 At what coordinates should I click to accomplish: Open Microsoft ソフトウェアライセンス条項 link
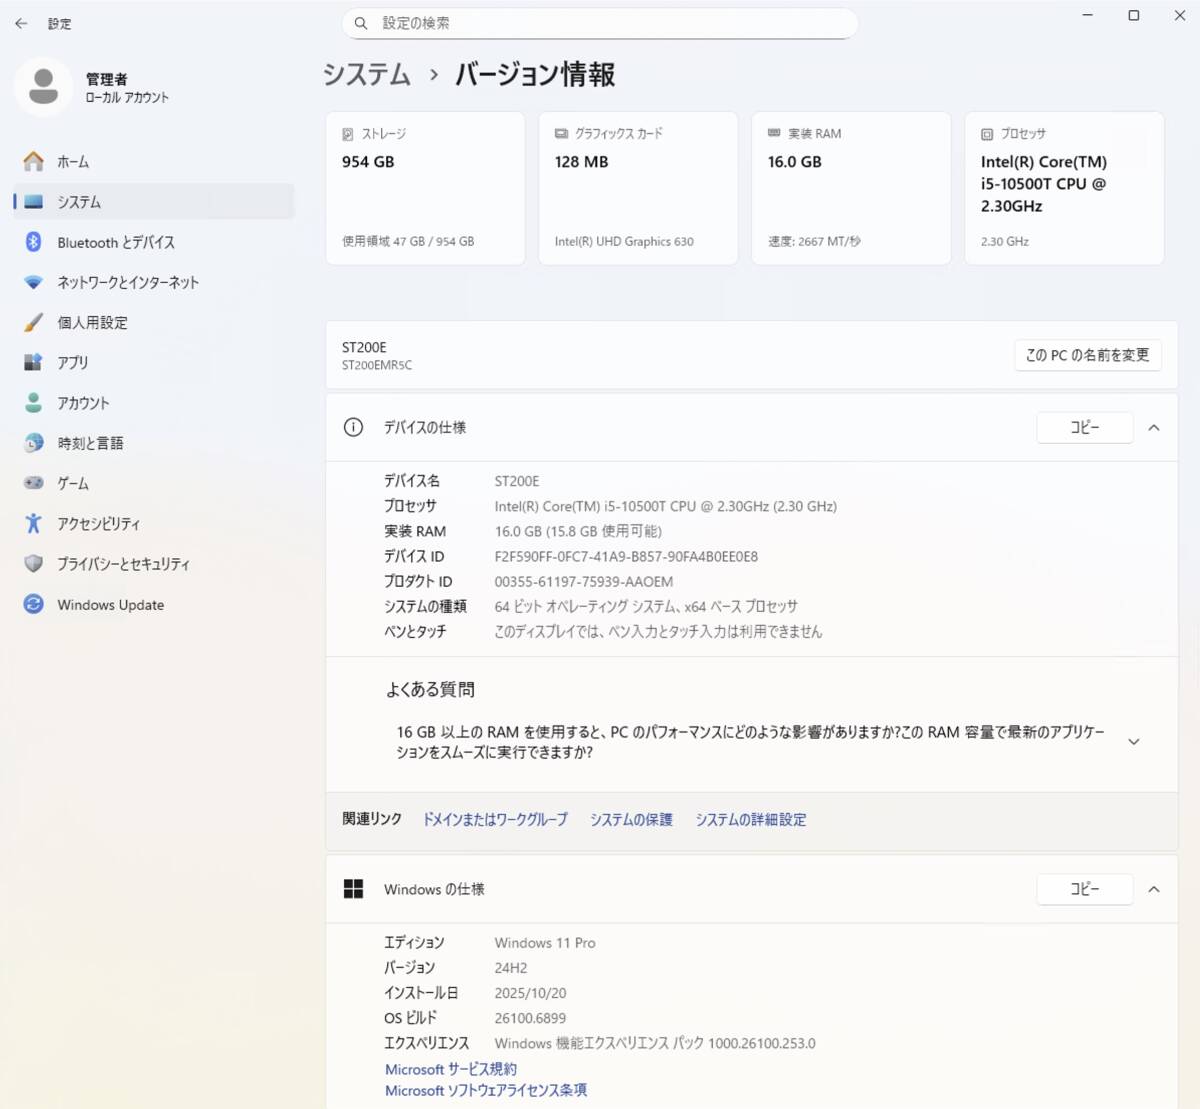[486, 1090]
